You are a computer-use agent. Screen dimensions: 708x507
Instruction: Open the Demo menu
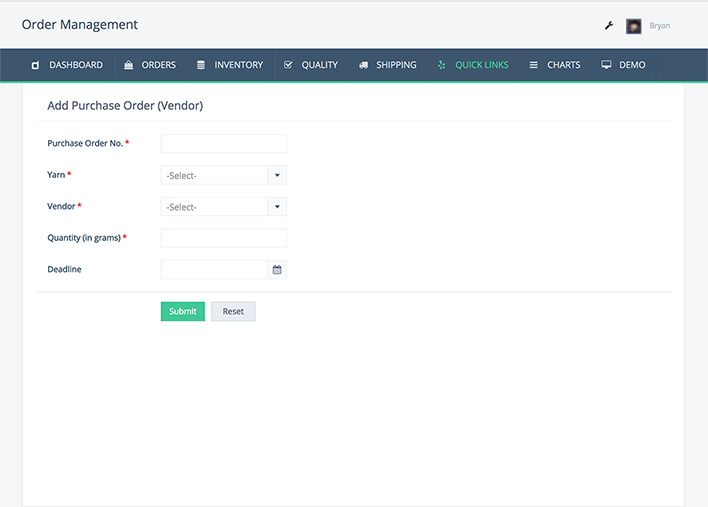click(x=623, y=65)
